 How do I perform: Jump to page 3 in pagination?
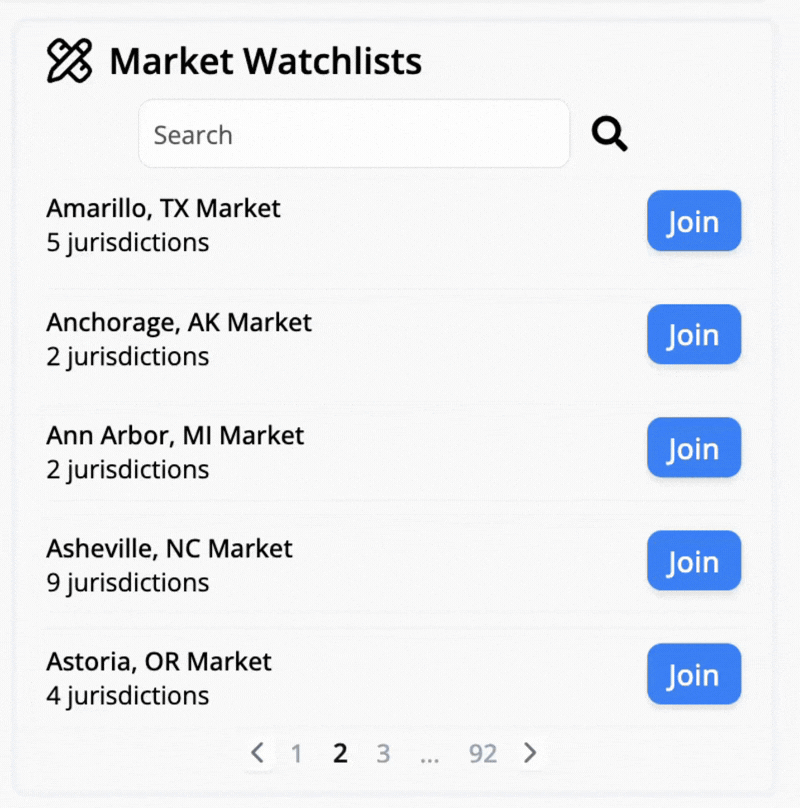pos(383,753)
